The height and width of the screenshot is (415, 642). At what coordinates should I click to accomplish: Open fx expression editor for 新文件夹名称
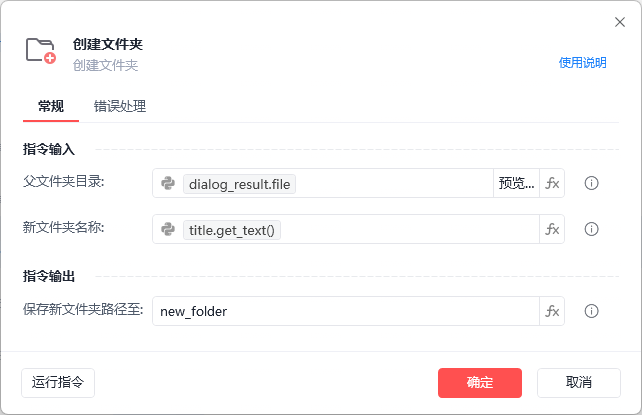click(x=552, y=229)
